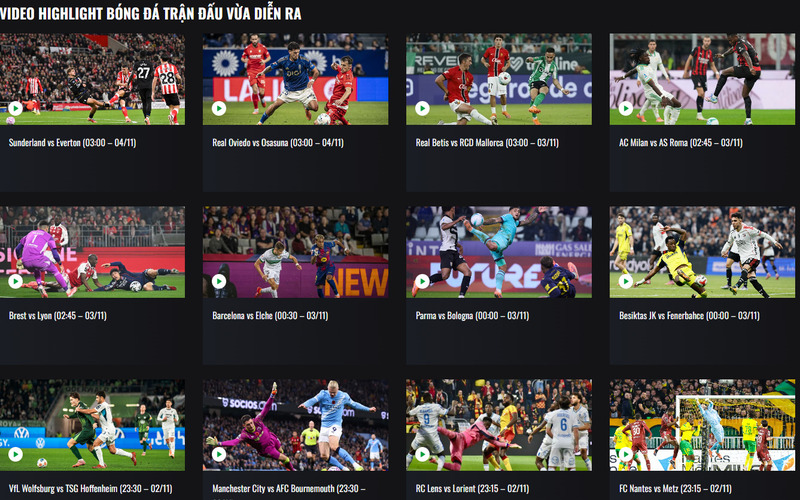Play the Real Betis vs RCD Mallorca highlight
The width and height of the screenshot is (800, 500).
[x=422, y=108]
